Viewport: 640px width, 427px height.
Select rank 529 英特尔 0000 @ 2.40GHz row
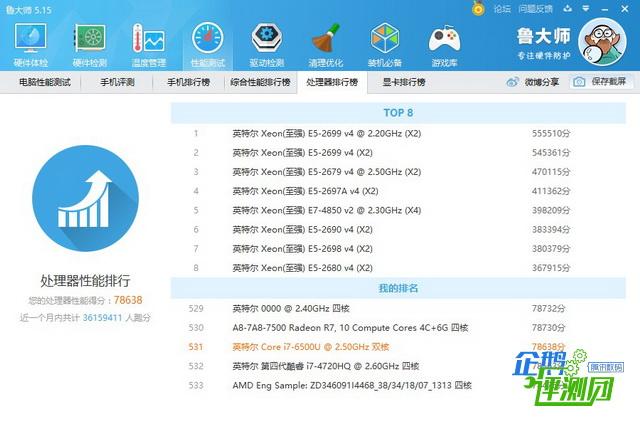click(398, 309)
